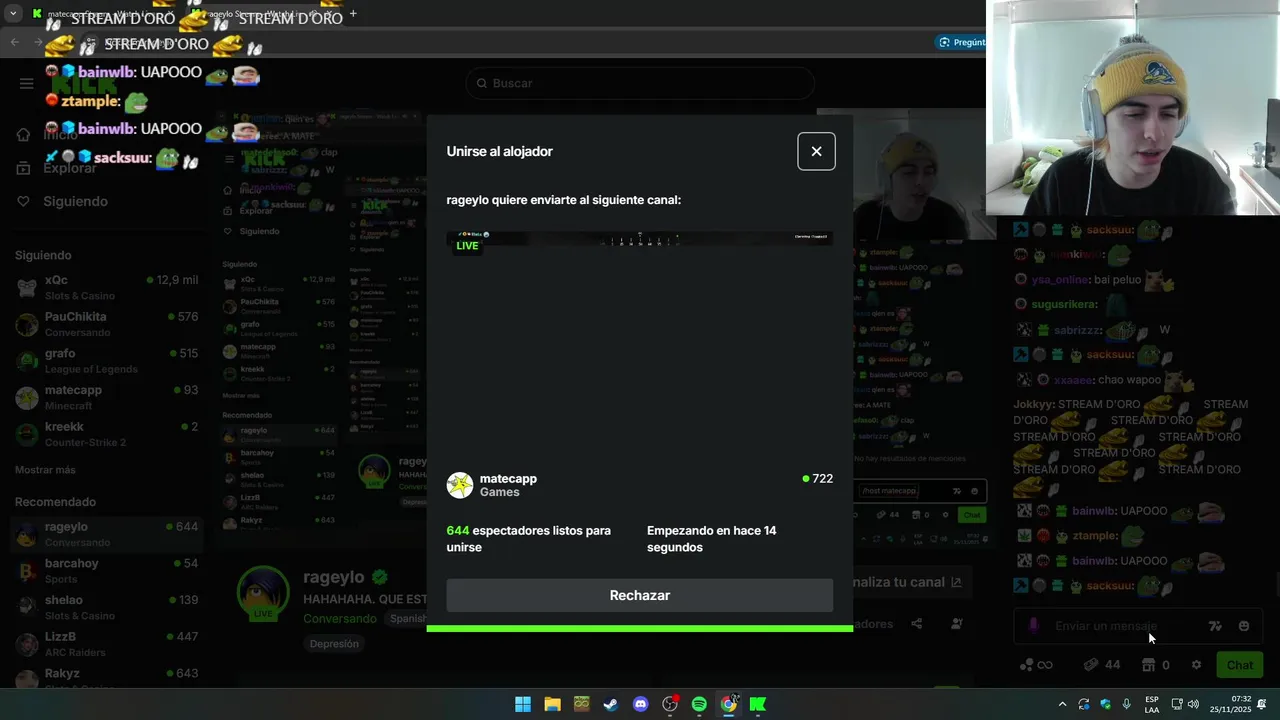Open Steam from the taskbar

click(x=611, y=704)
